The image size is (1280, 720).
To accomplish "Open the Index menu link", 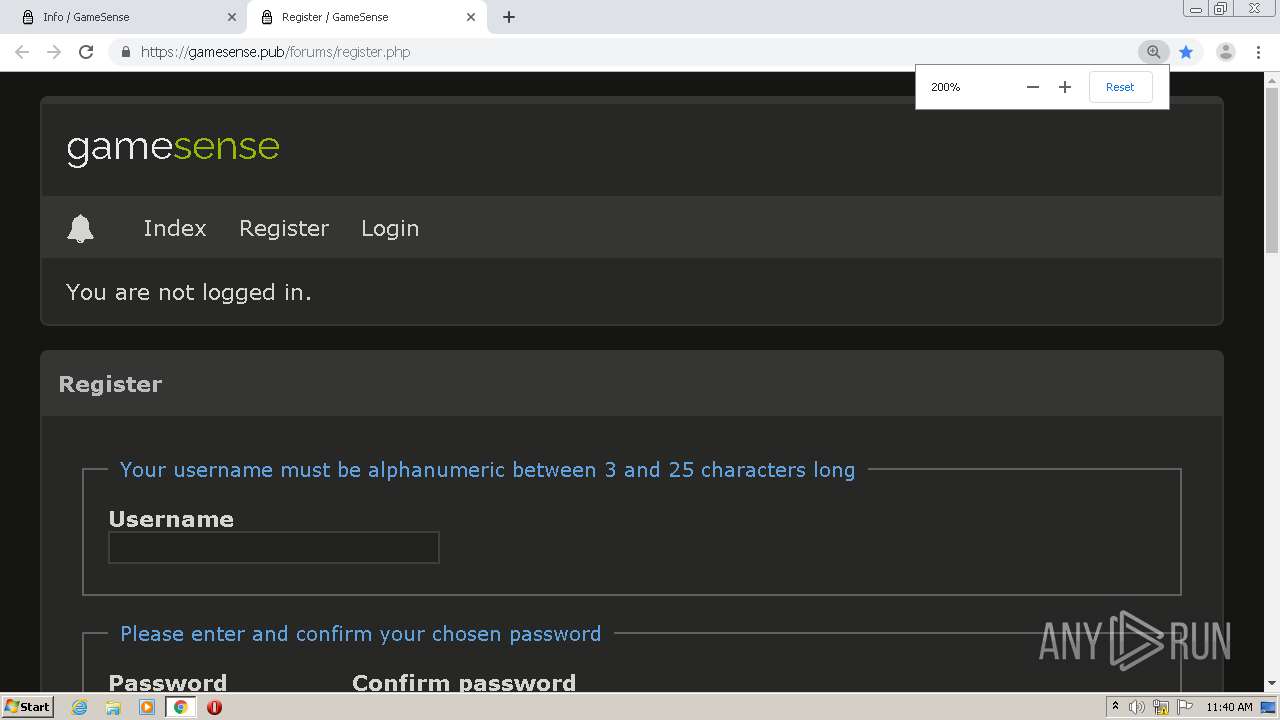I will point(175,228).
